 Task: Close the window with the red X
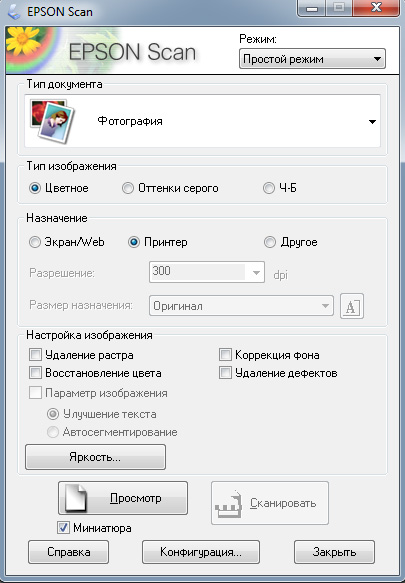[375, 8]
